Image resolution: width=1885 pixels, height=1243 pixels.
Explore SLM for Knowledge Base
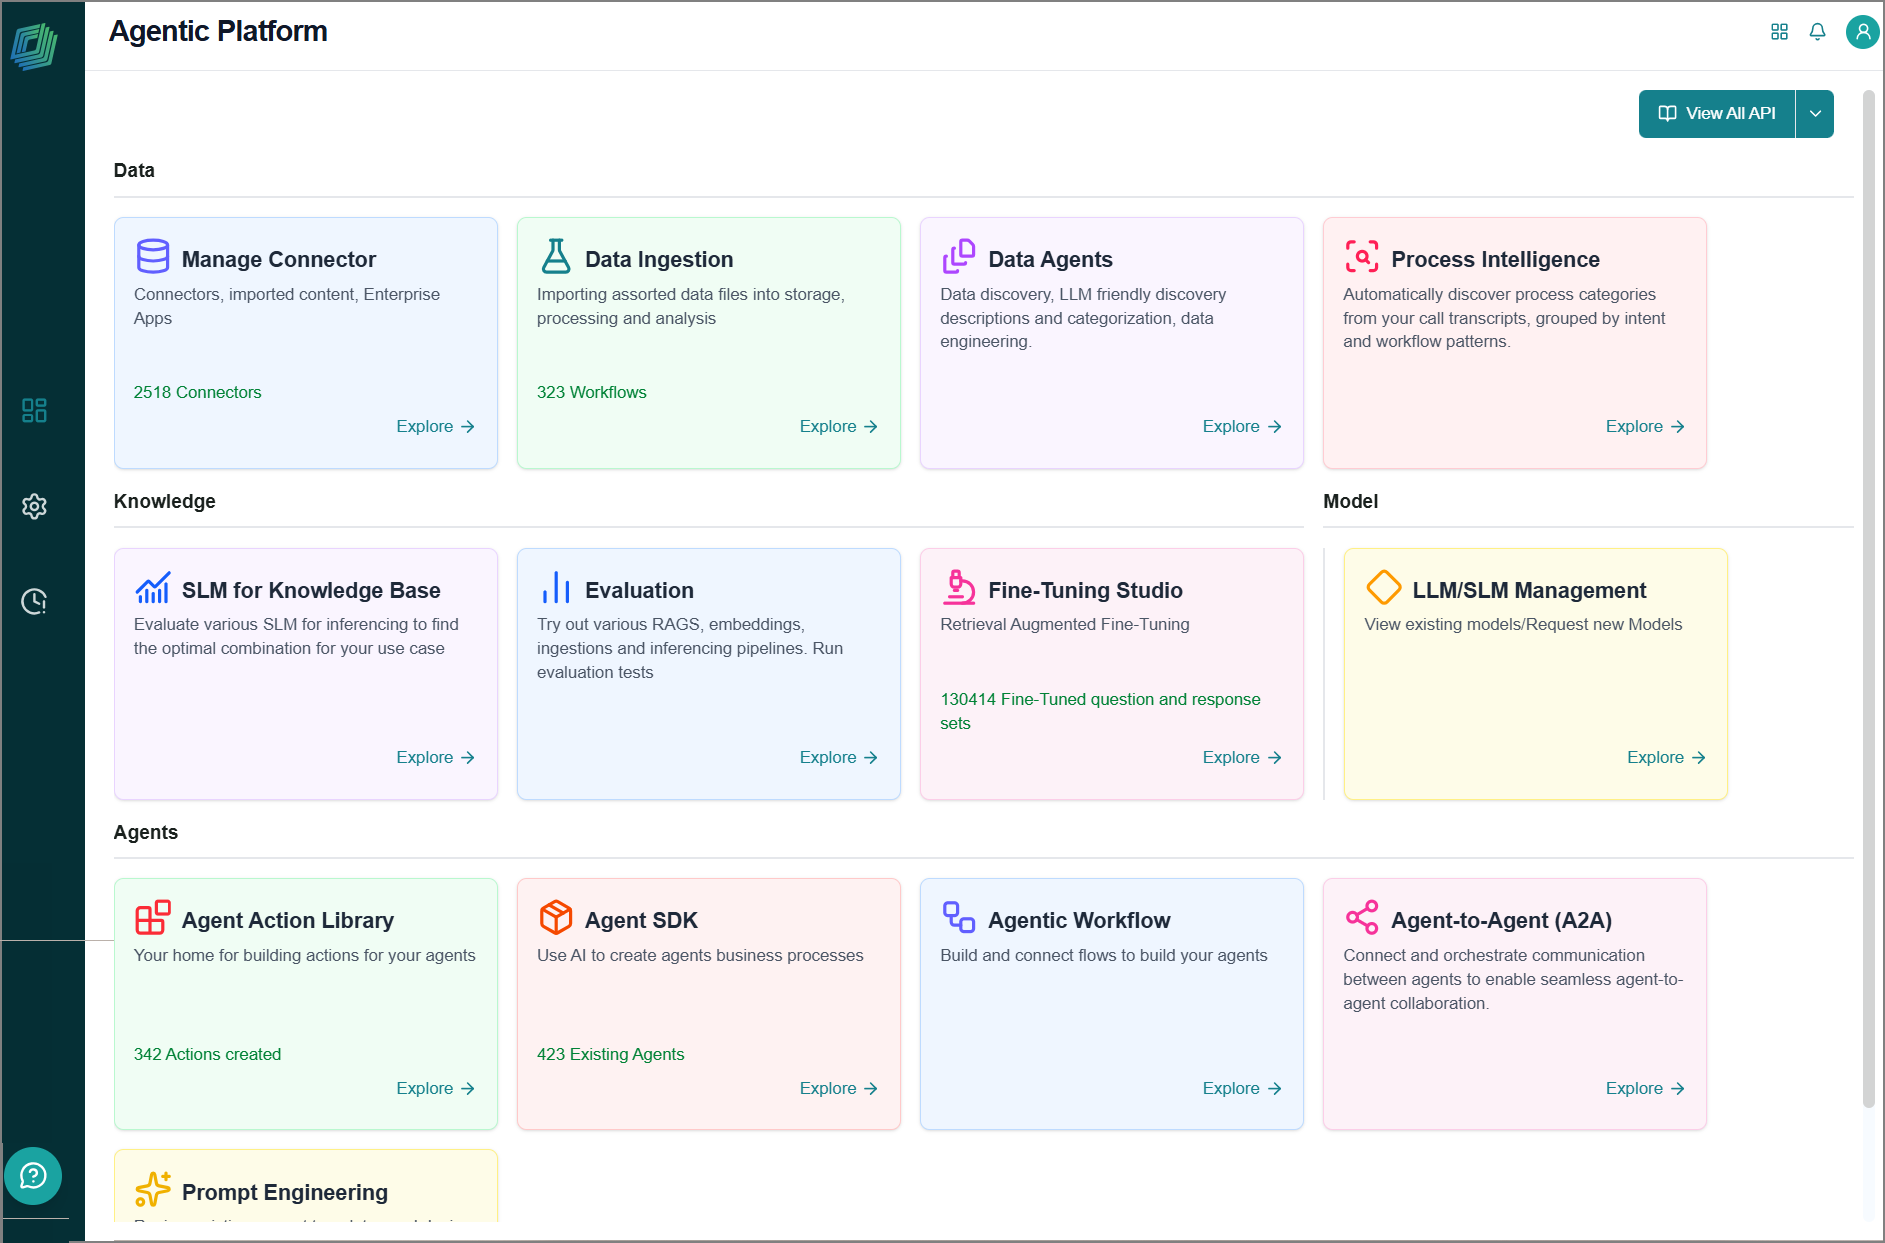[435, 758]
